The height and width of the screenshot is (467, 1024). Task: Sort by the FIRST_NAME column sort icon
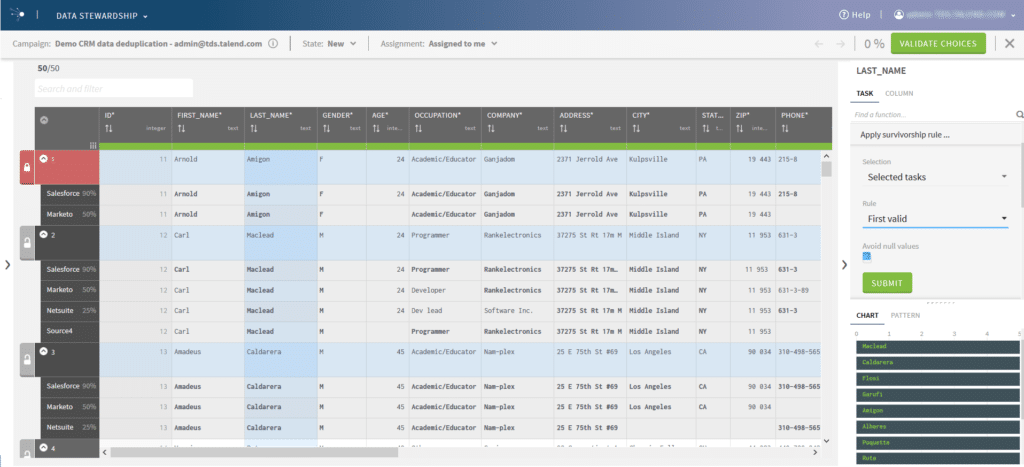click(x=181, y=129)
